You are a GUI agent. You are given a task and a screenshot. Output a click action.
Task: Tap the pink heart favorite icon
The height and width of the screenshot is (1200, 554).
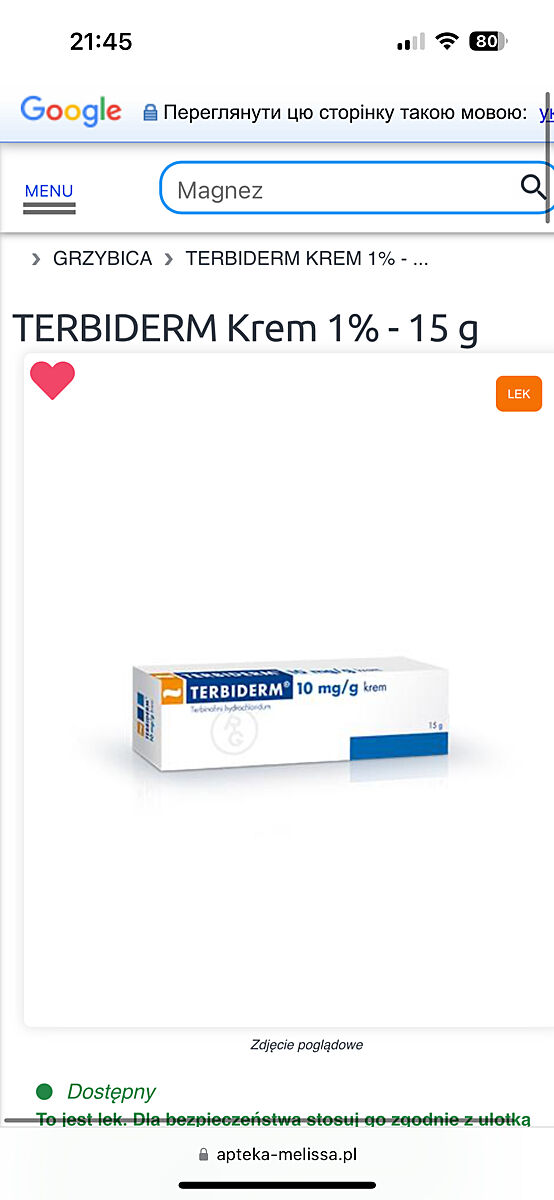[52, 381]
